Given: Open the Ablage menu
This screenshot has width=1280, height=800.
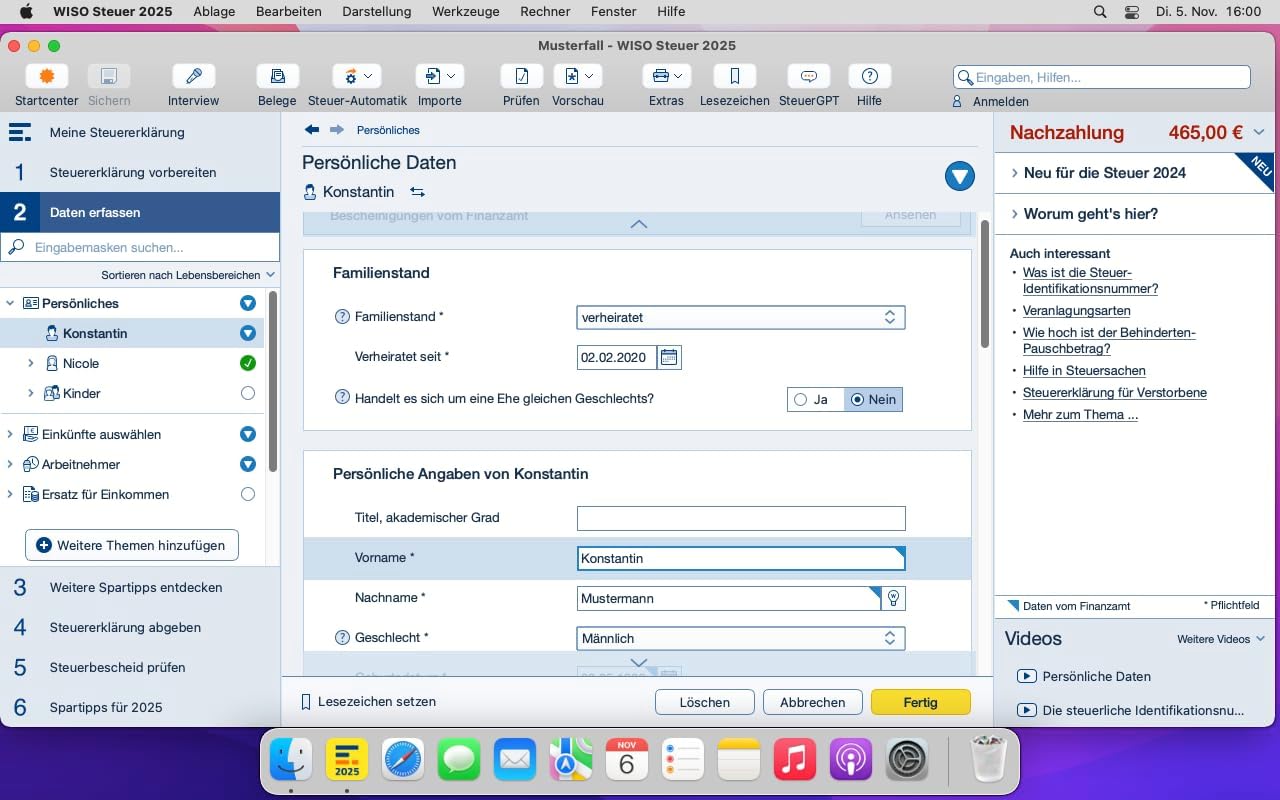Looking at the screenshot, I should point(215,12).
